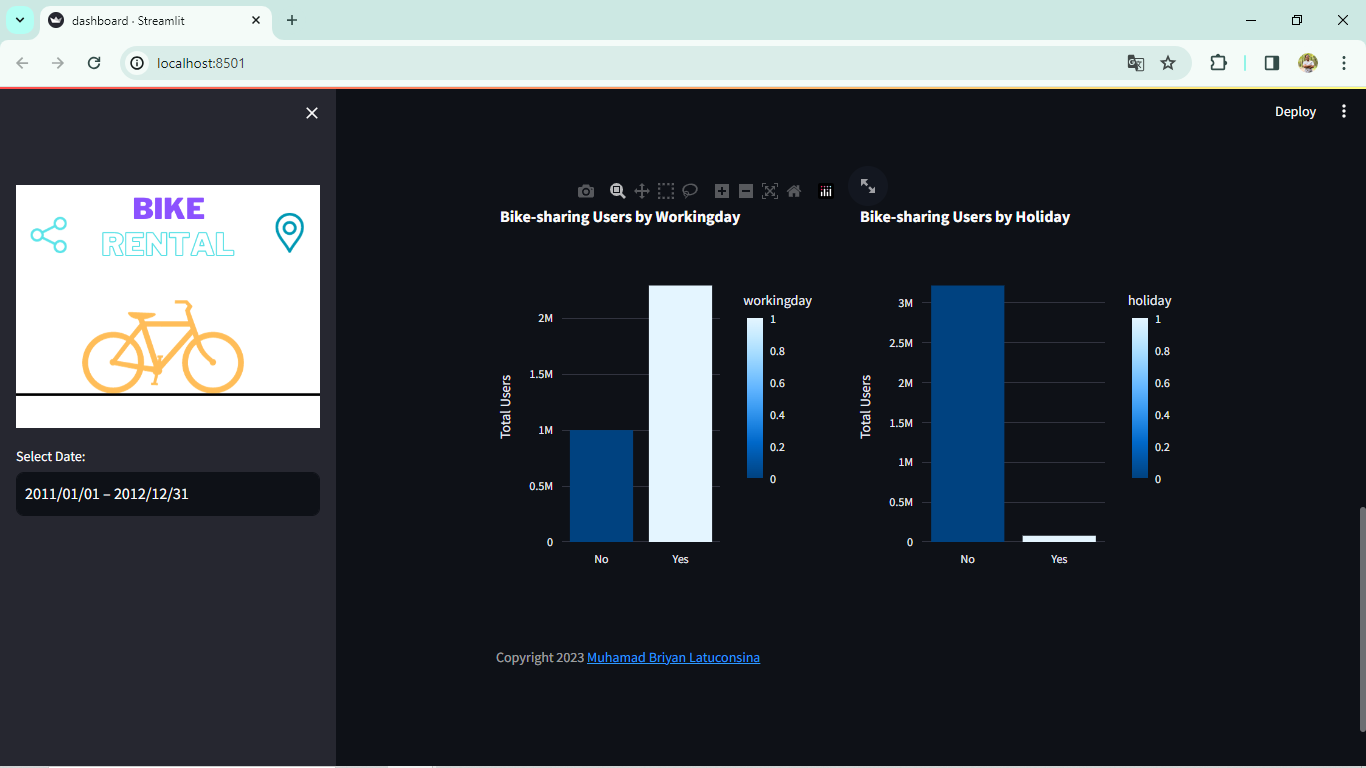Click the holiday 'No' bar
The width and height of the screenshot is (1366, 768).
[967, 414]
